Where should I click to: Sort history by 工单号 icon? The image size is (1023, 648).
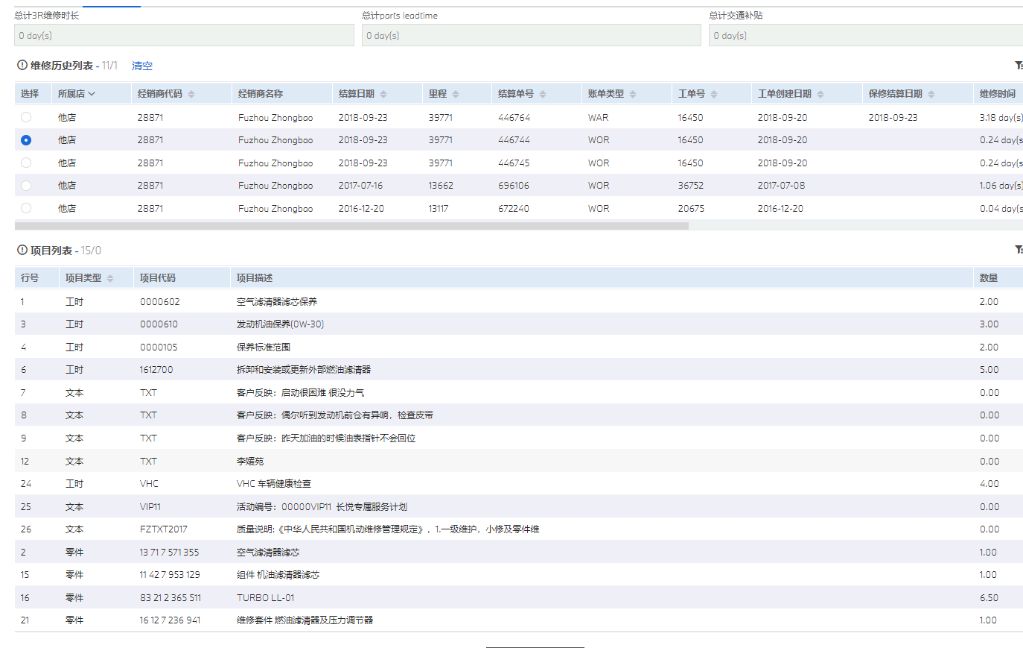pos(714,95)
